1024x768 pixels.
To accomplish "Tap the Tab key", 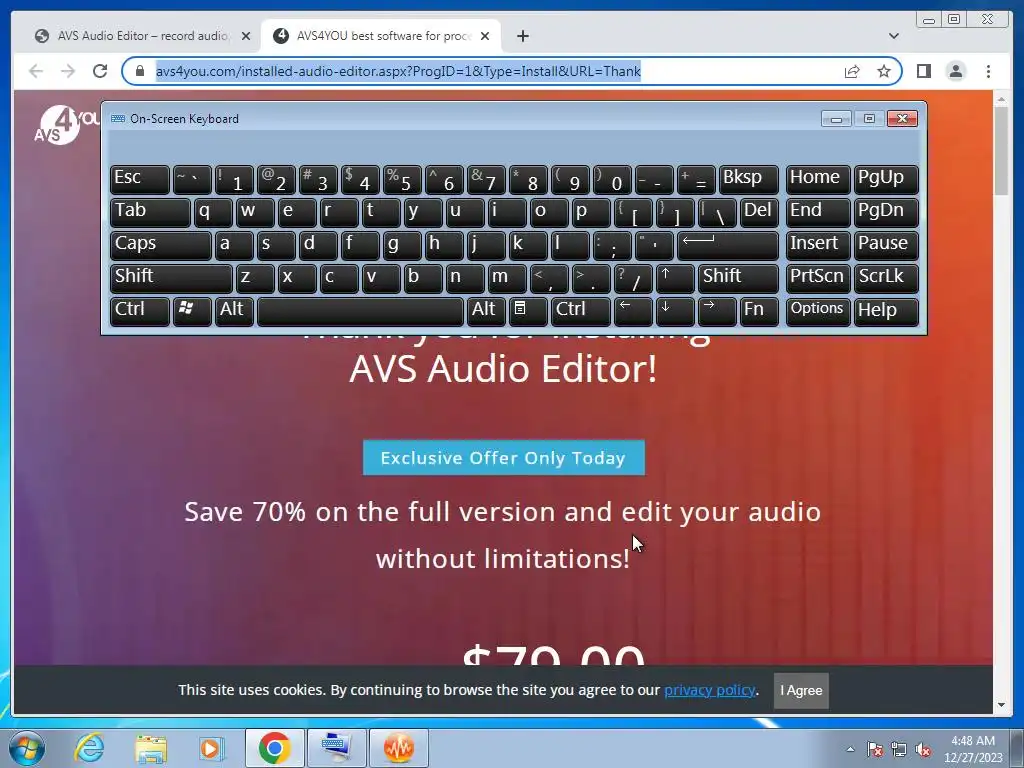I will coord(150,212).
